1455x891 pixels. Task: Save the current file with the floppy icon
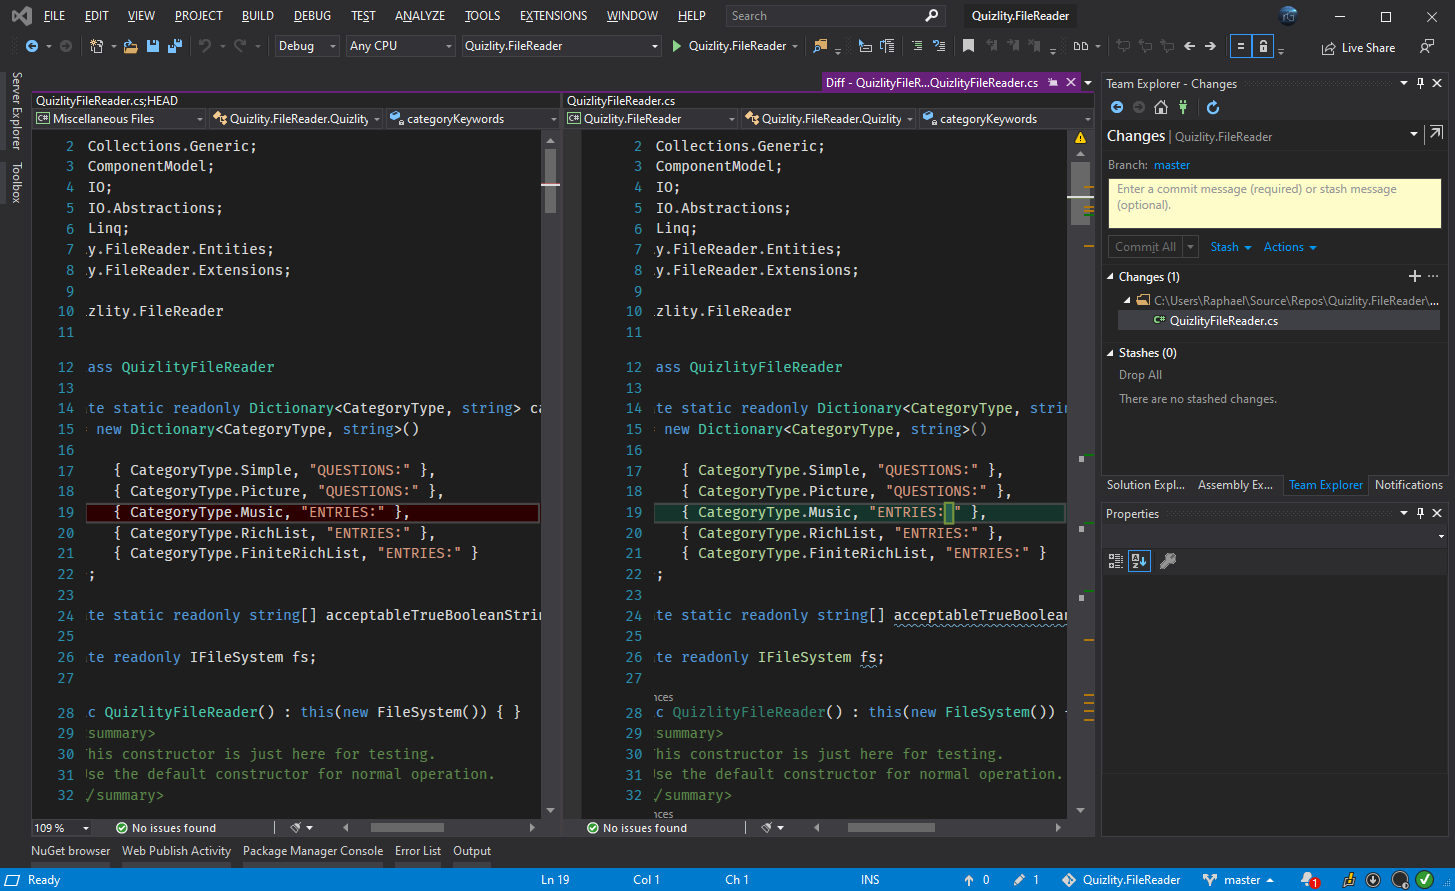point(153,46)
